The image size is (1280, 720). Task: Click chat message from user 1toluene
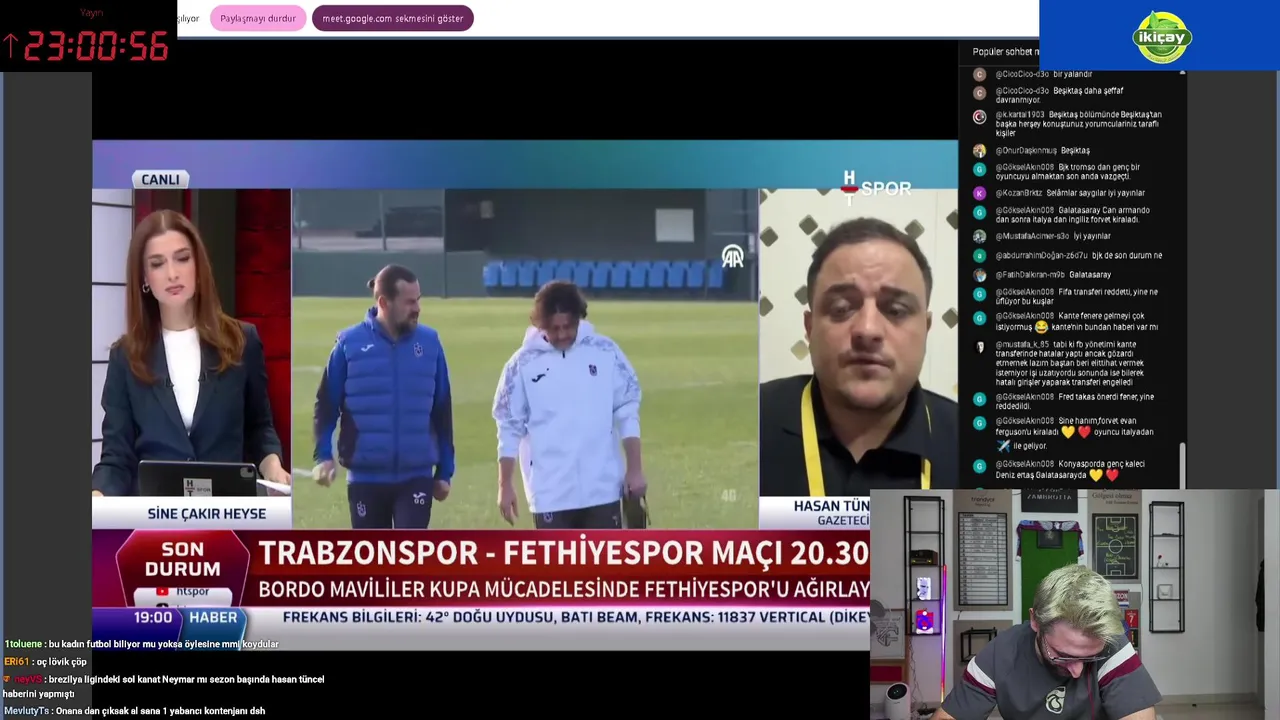[141, 644]
